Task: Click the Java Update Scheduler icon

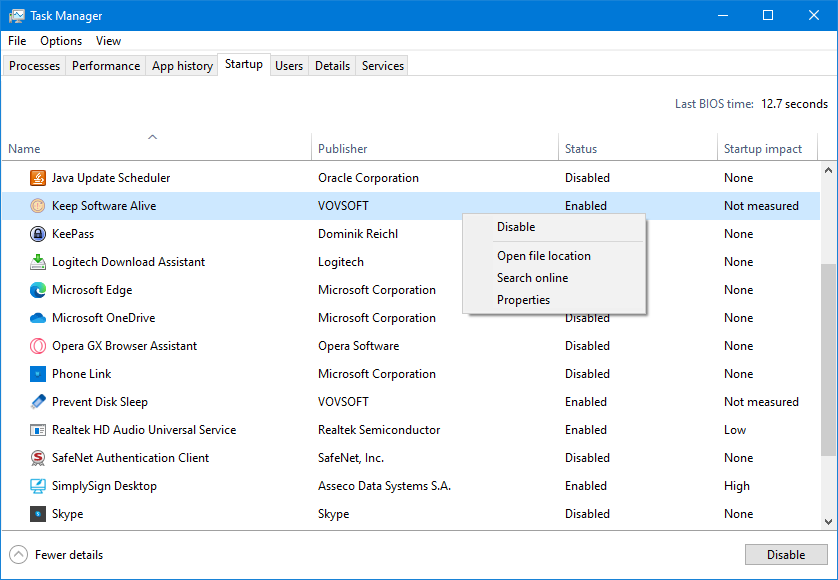Action: click(37, 177)
